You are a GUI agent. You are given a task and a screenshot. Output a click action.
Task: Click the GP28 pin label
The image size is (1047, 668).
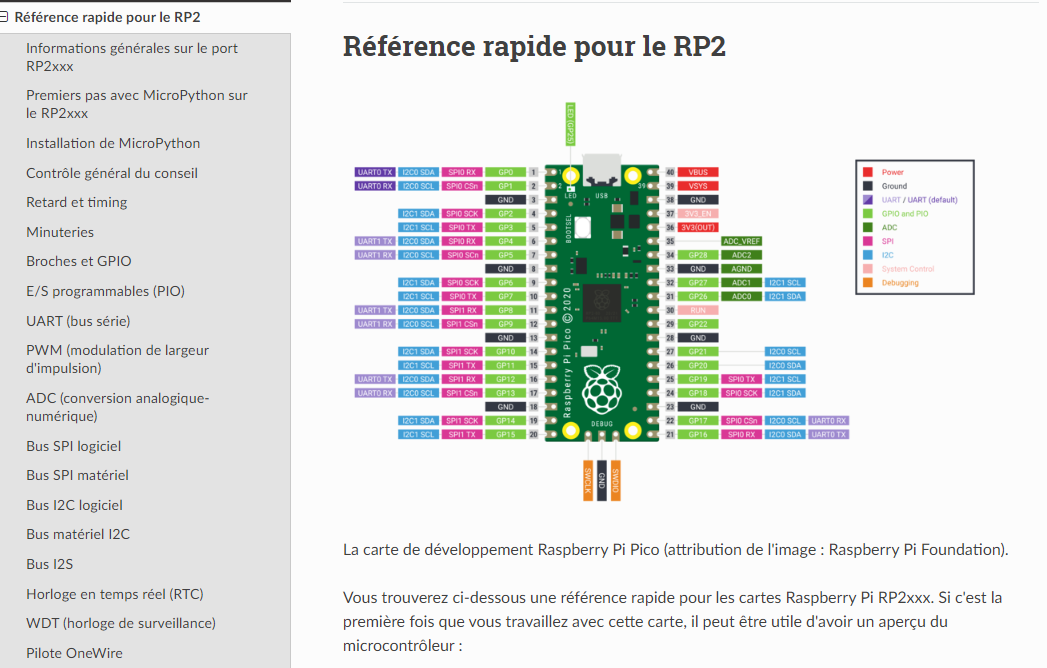pos(698,255)
